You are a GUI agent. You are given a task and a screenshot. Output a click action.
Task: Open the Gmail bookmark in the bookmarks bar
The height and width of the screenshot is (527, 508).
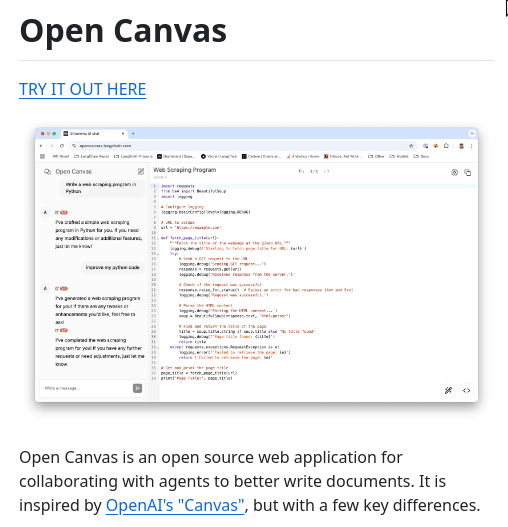(61, 156)
